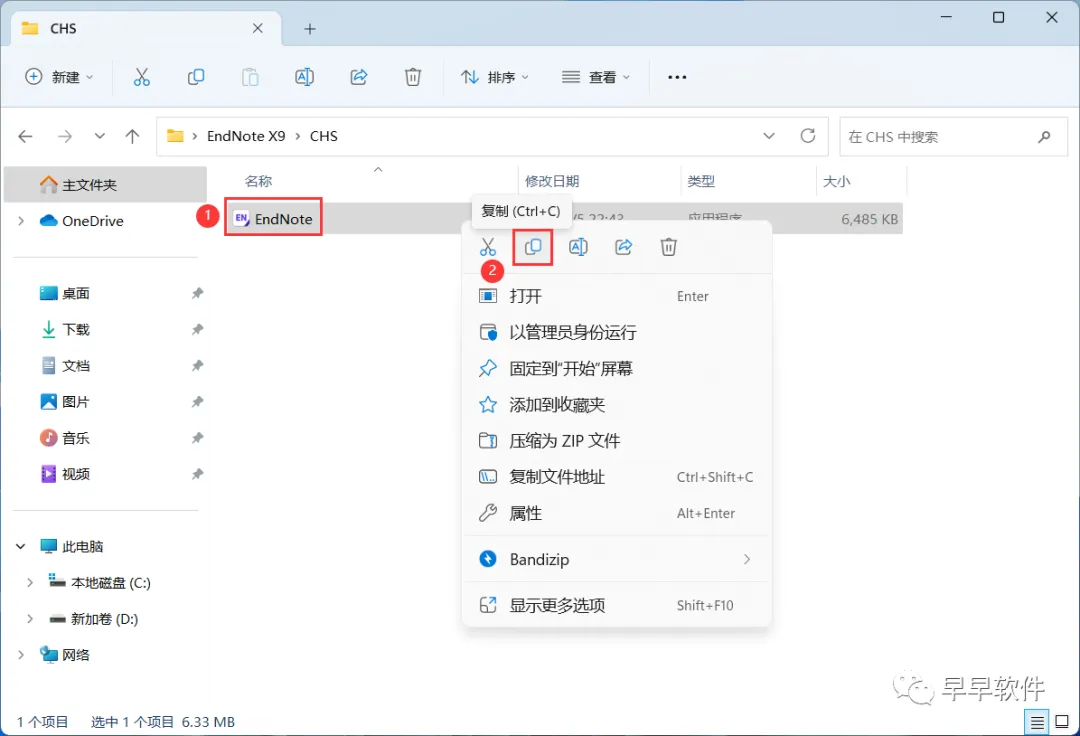
Task: Go back with the left arrow
Action: click(25, 136)
